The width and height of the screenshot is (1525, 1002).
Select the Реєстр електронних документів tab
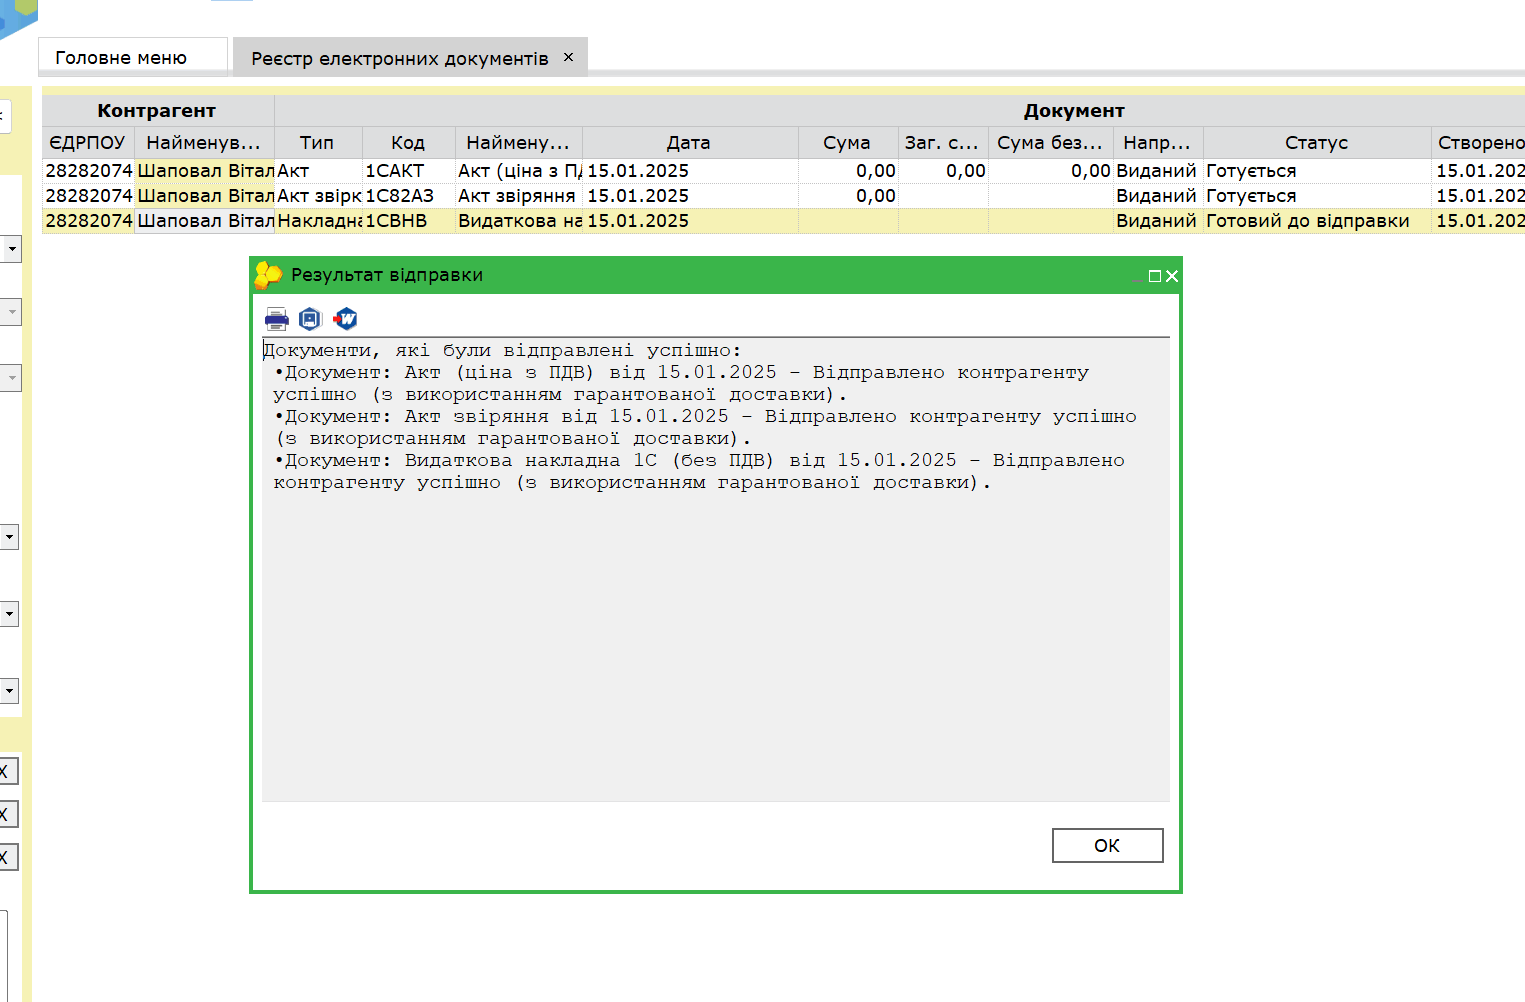pos(399,59)
